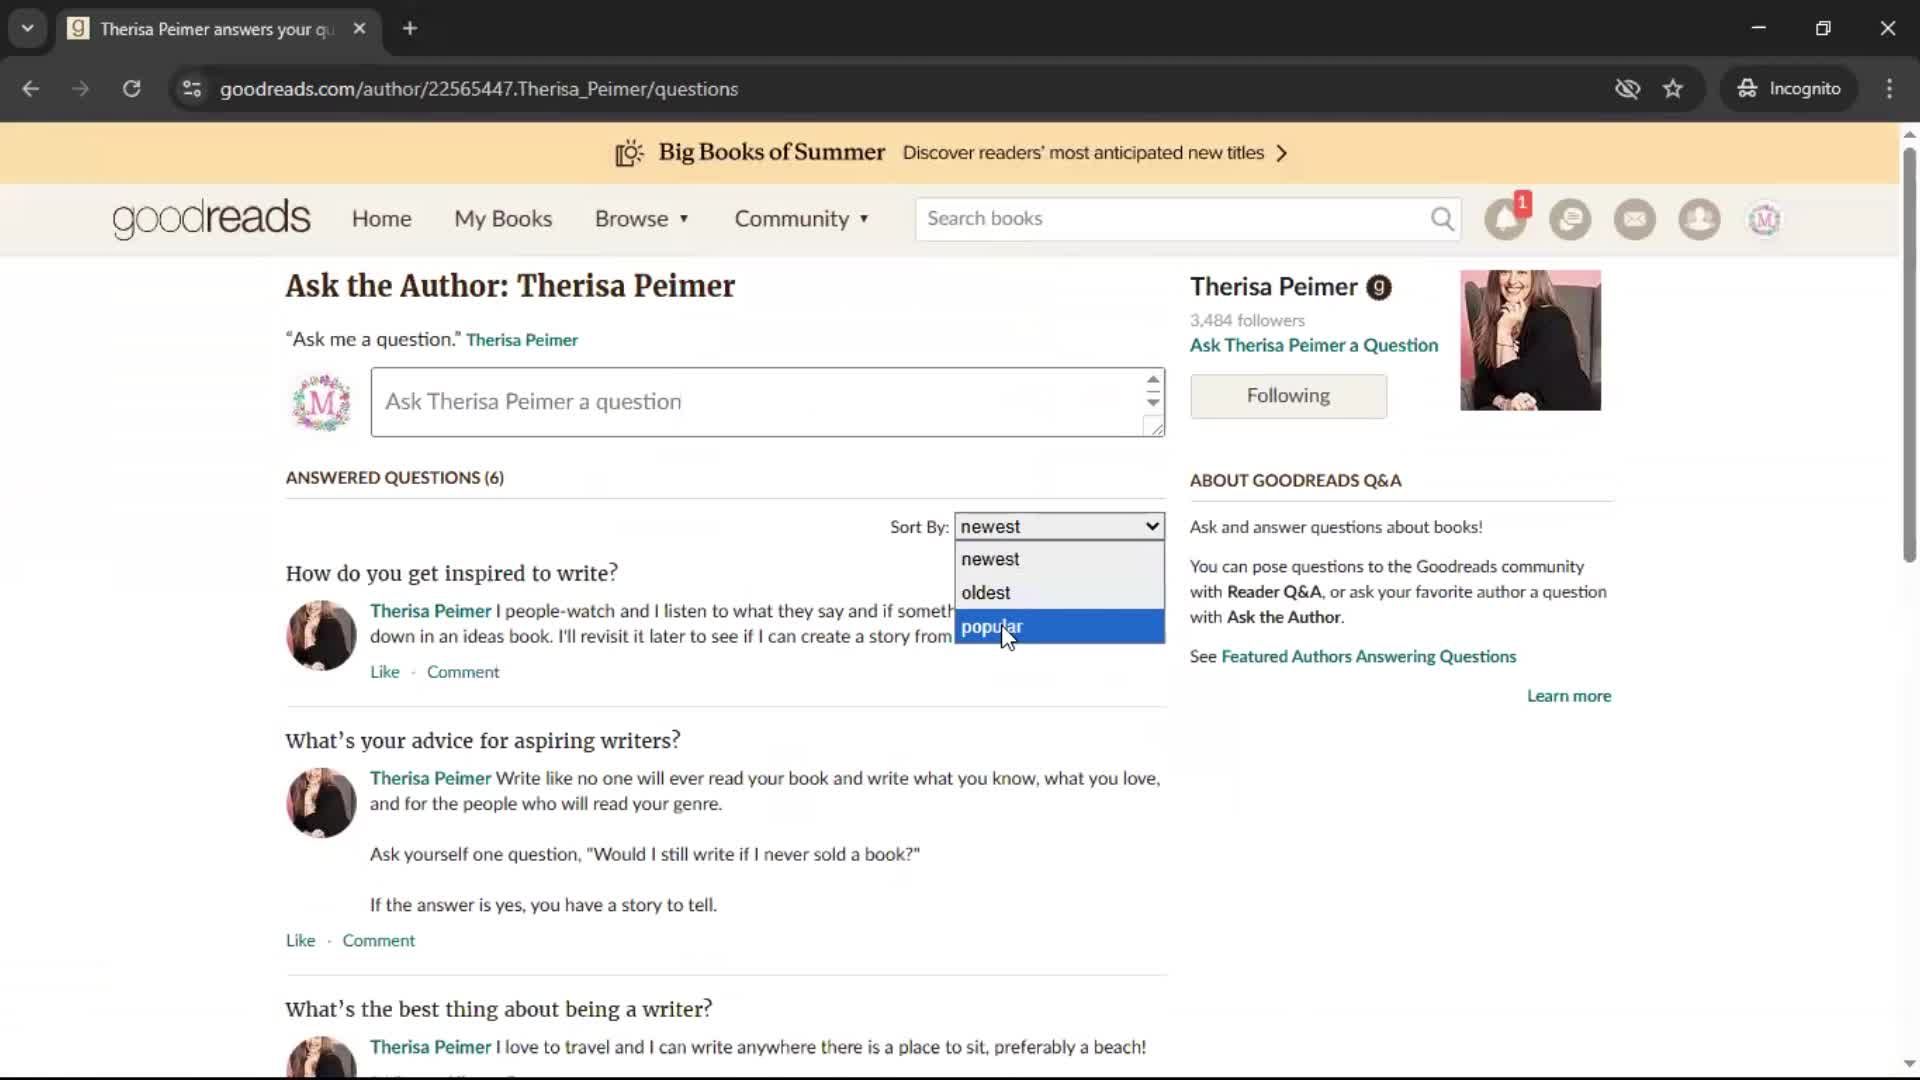Click the banner chevron arrow
Image resolution: width=1920 pixels, height=1080 pixels.
point(1282,153)
